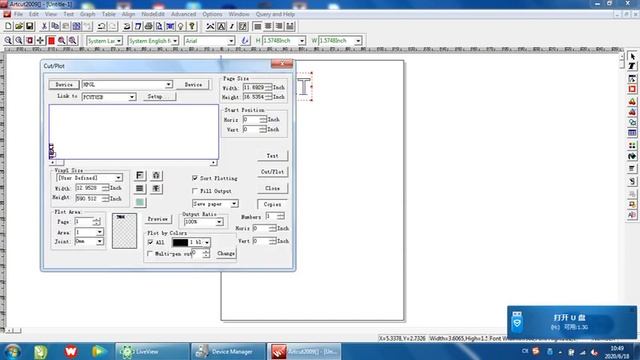Open the Save paper dropdown
Viewport: 640px width, 360px height.
[234, 204]
